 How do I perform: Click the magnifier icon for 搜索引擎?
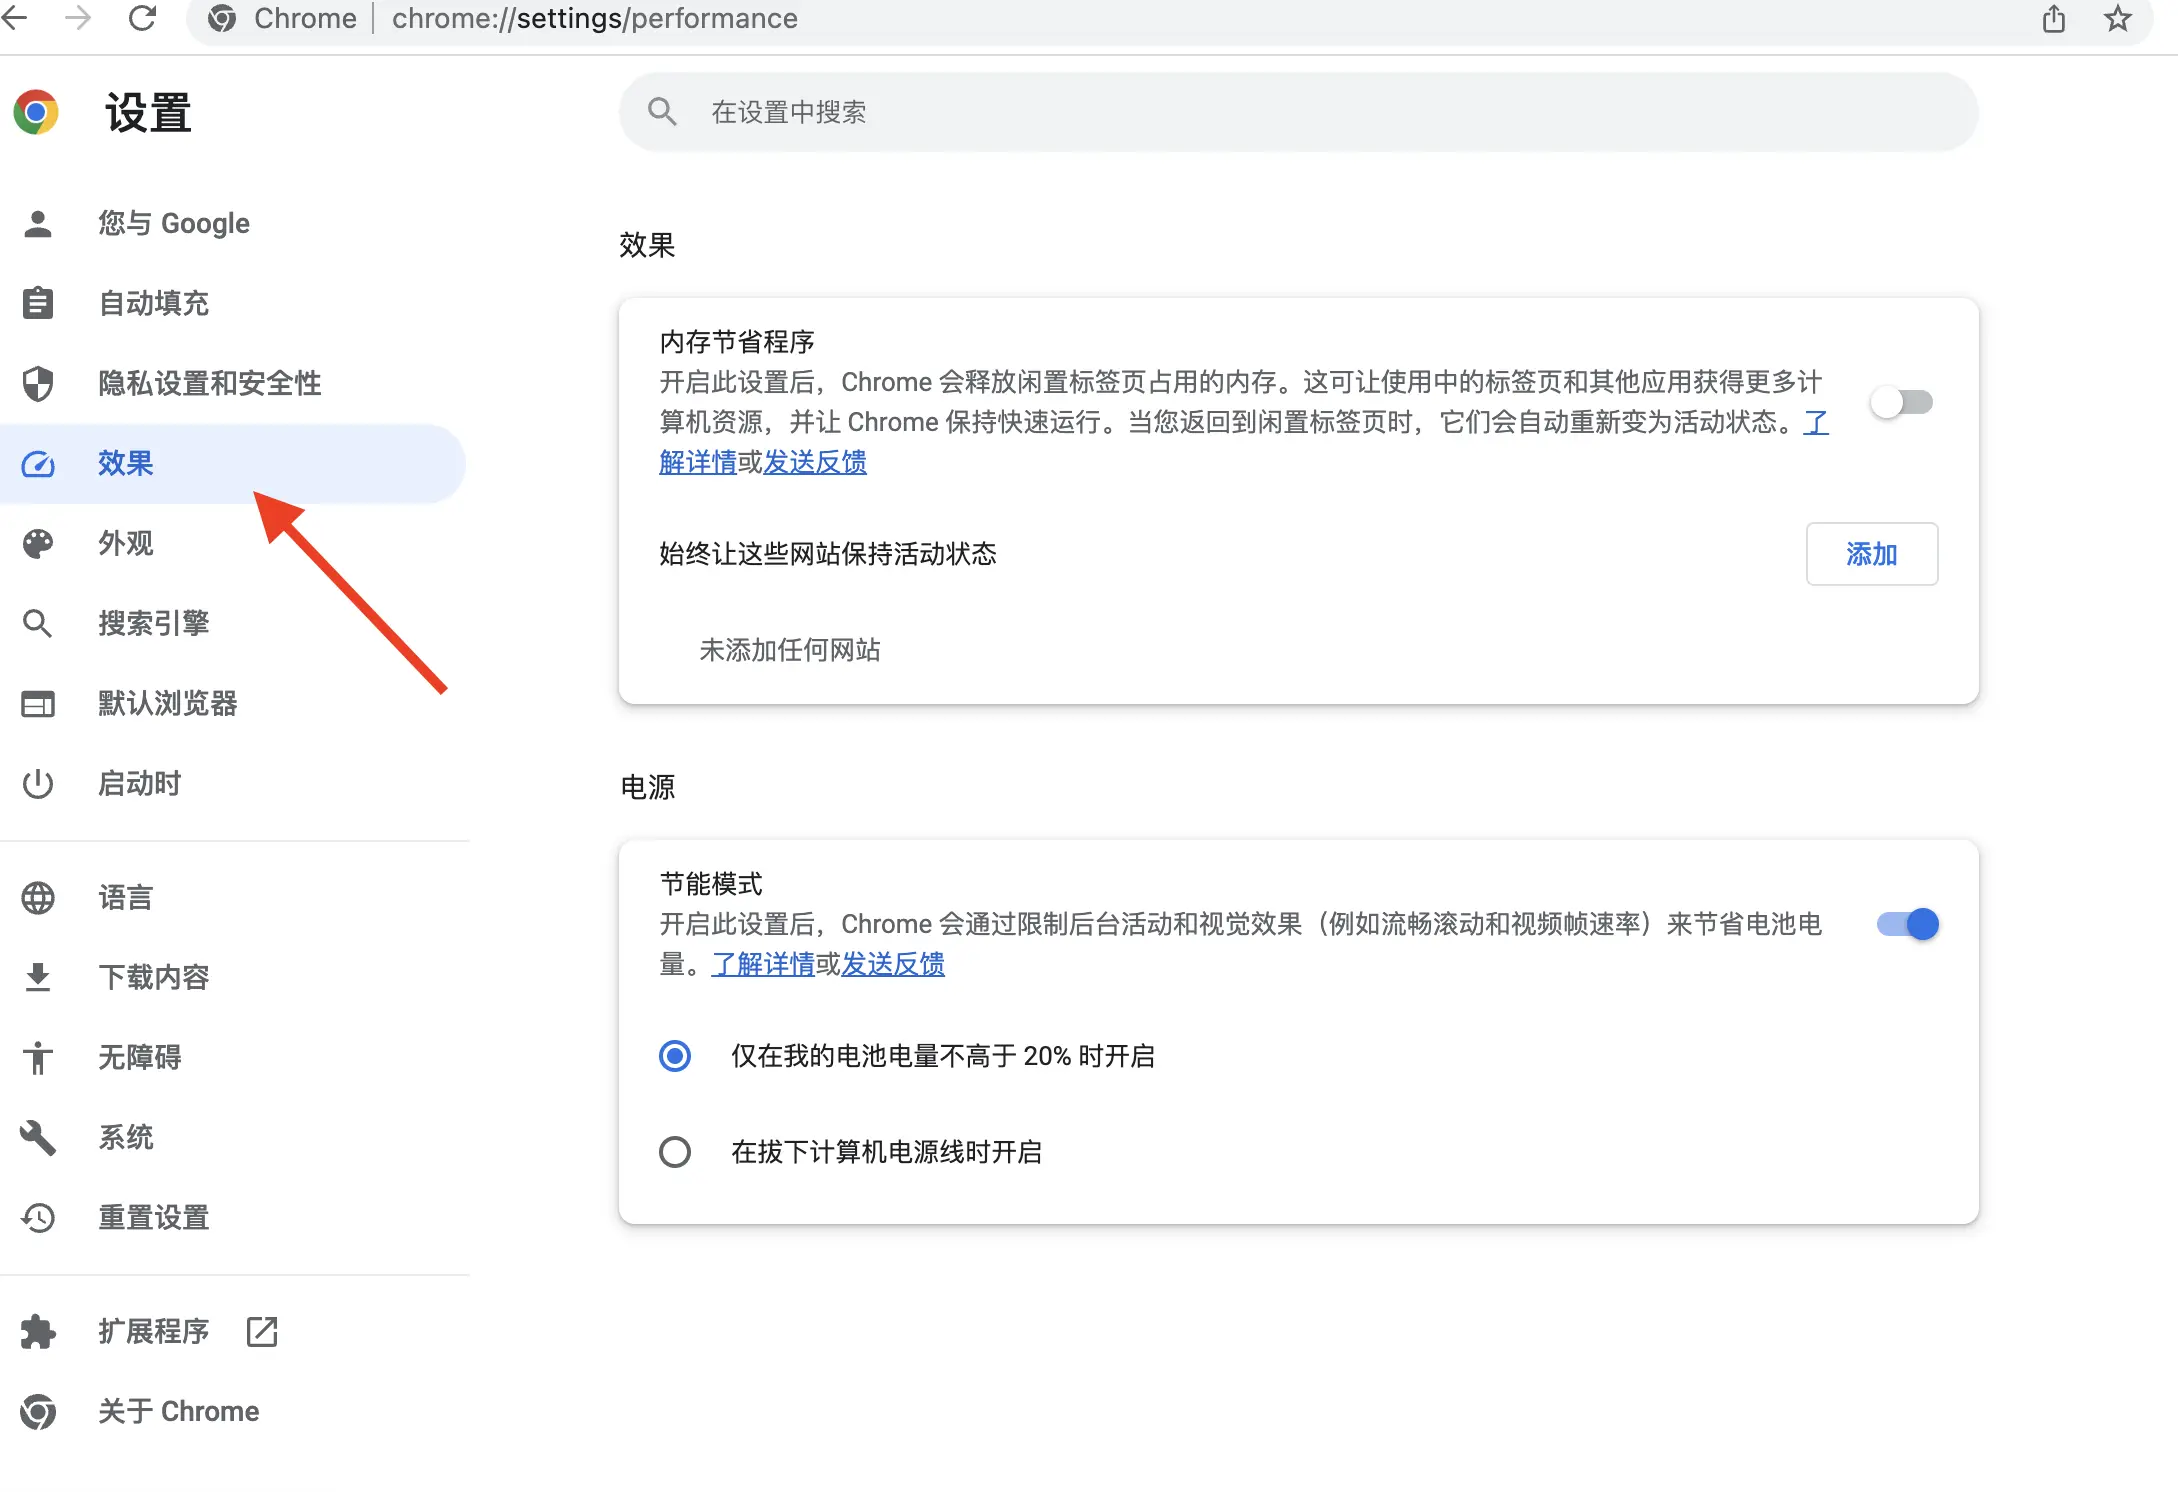(x=38, y=623)
